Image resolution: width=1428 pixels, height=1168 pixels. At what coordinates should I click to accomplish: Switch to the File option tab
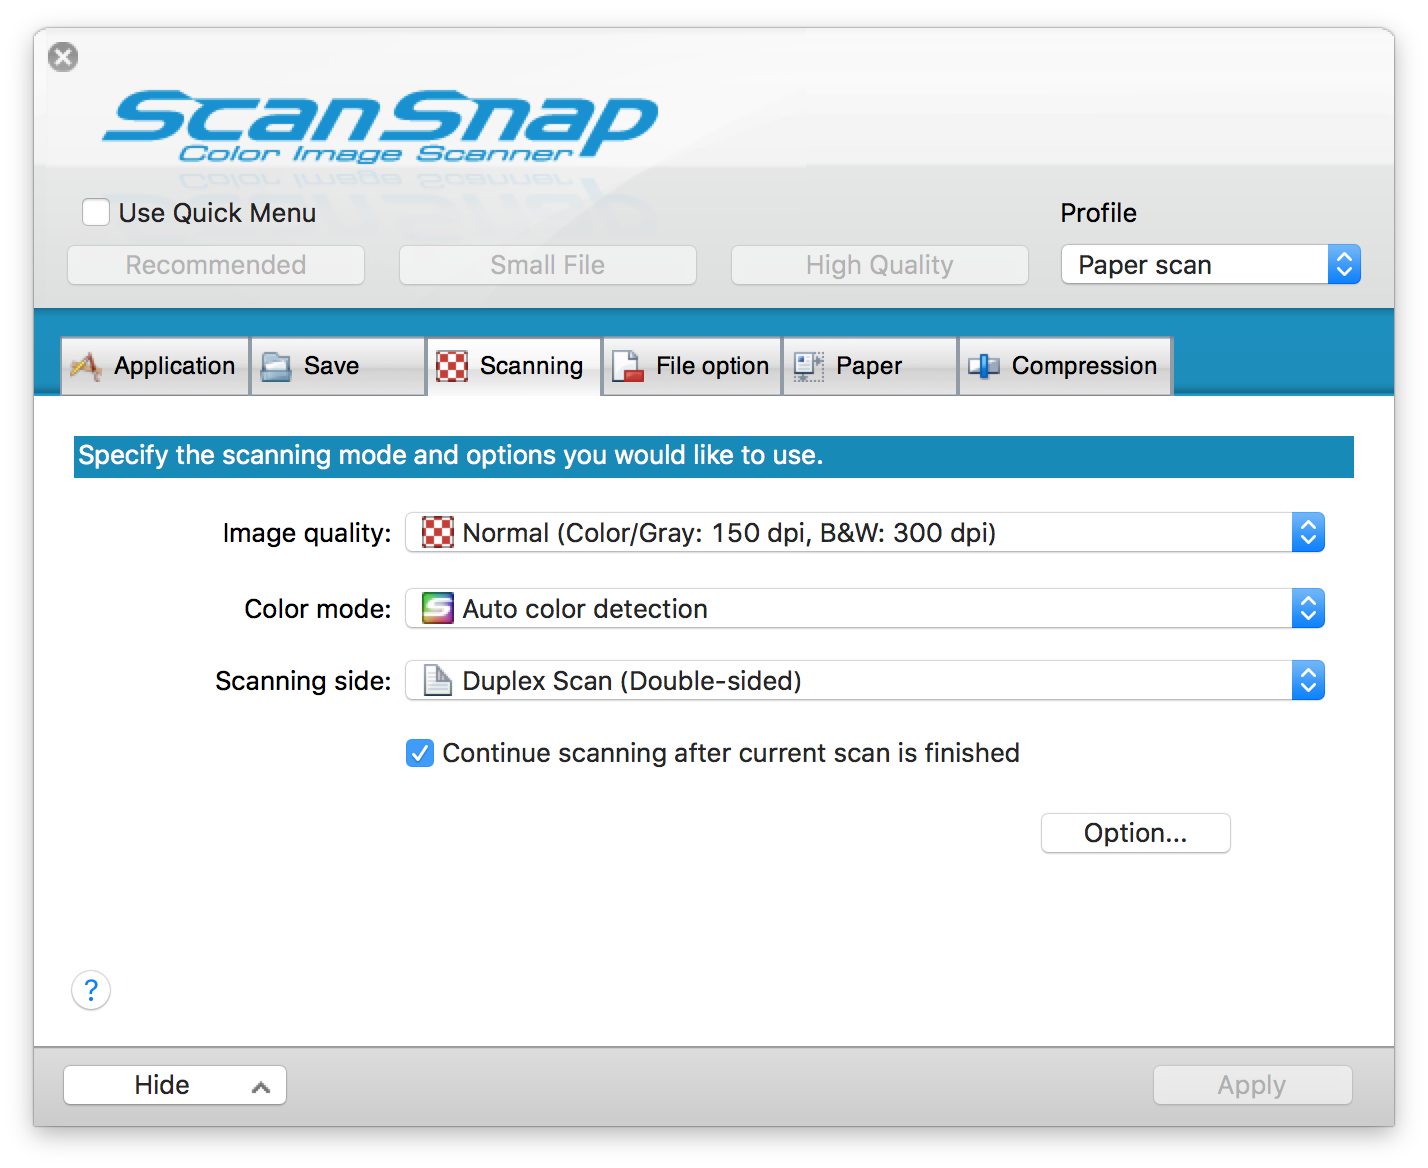[692, 366]
